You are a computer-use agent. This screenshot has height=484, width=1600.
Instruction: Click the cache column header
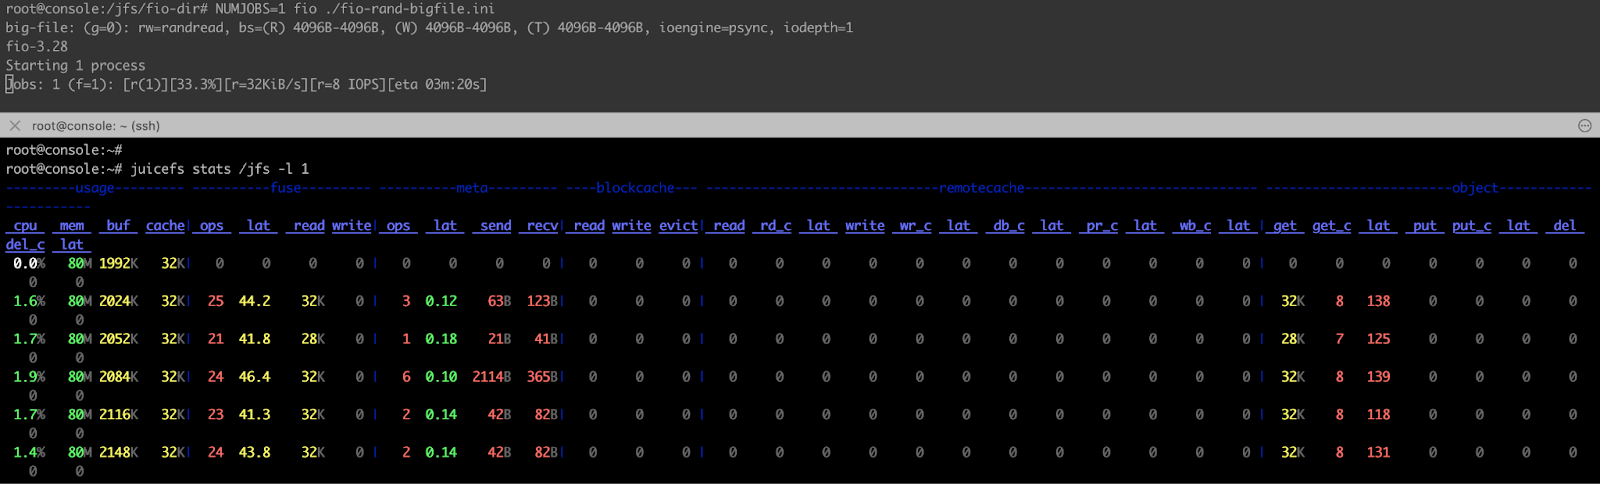pos(165,226)
